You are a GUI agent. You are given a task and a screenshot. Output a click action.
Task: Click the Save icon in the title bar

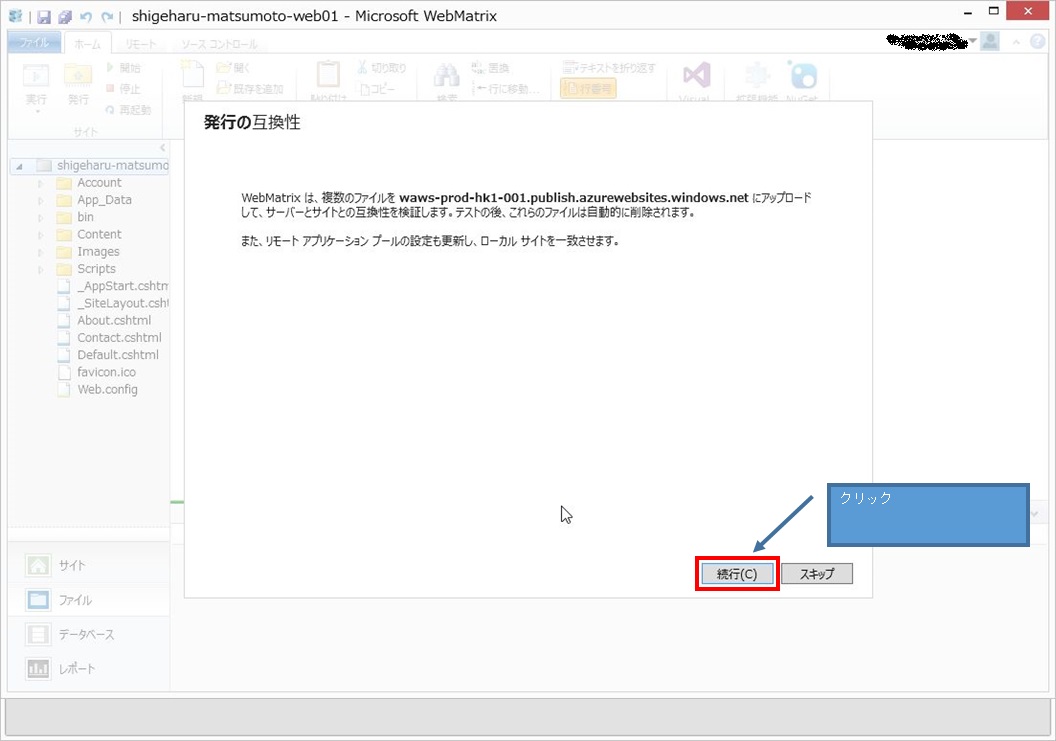point(44,17)
